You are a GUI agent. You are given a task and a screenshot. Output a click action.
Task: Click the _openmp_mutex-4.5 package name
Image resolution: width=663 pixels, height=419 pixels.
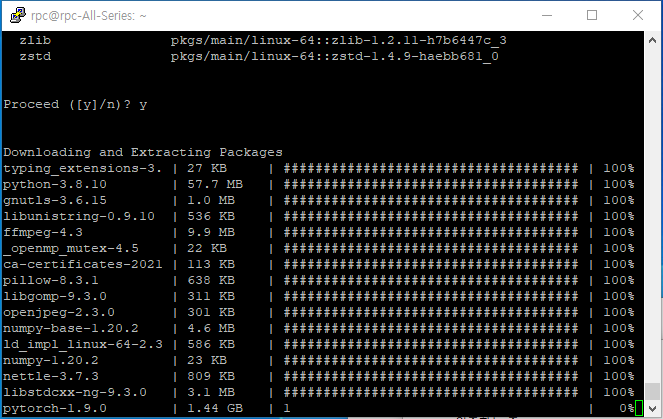point(71,249)
